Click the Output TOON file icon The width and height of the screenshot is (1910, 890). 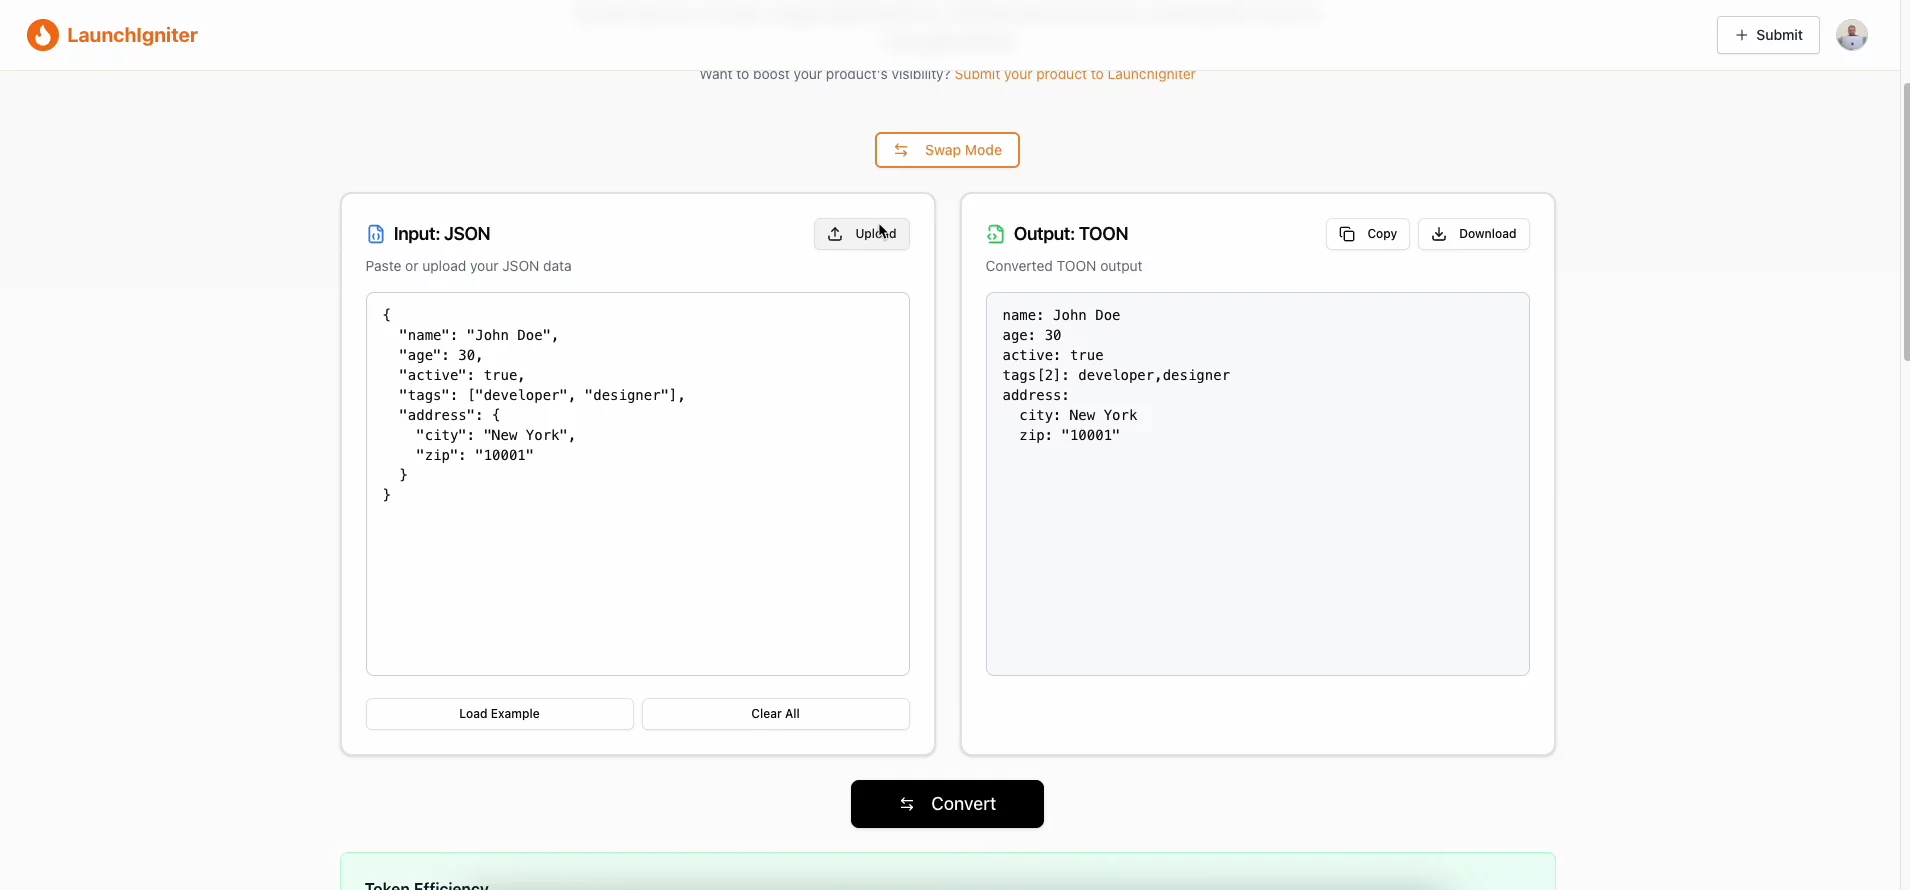tap(995, 234)
